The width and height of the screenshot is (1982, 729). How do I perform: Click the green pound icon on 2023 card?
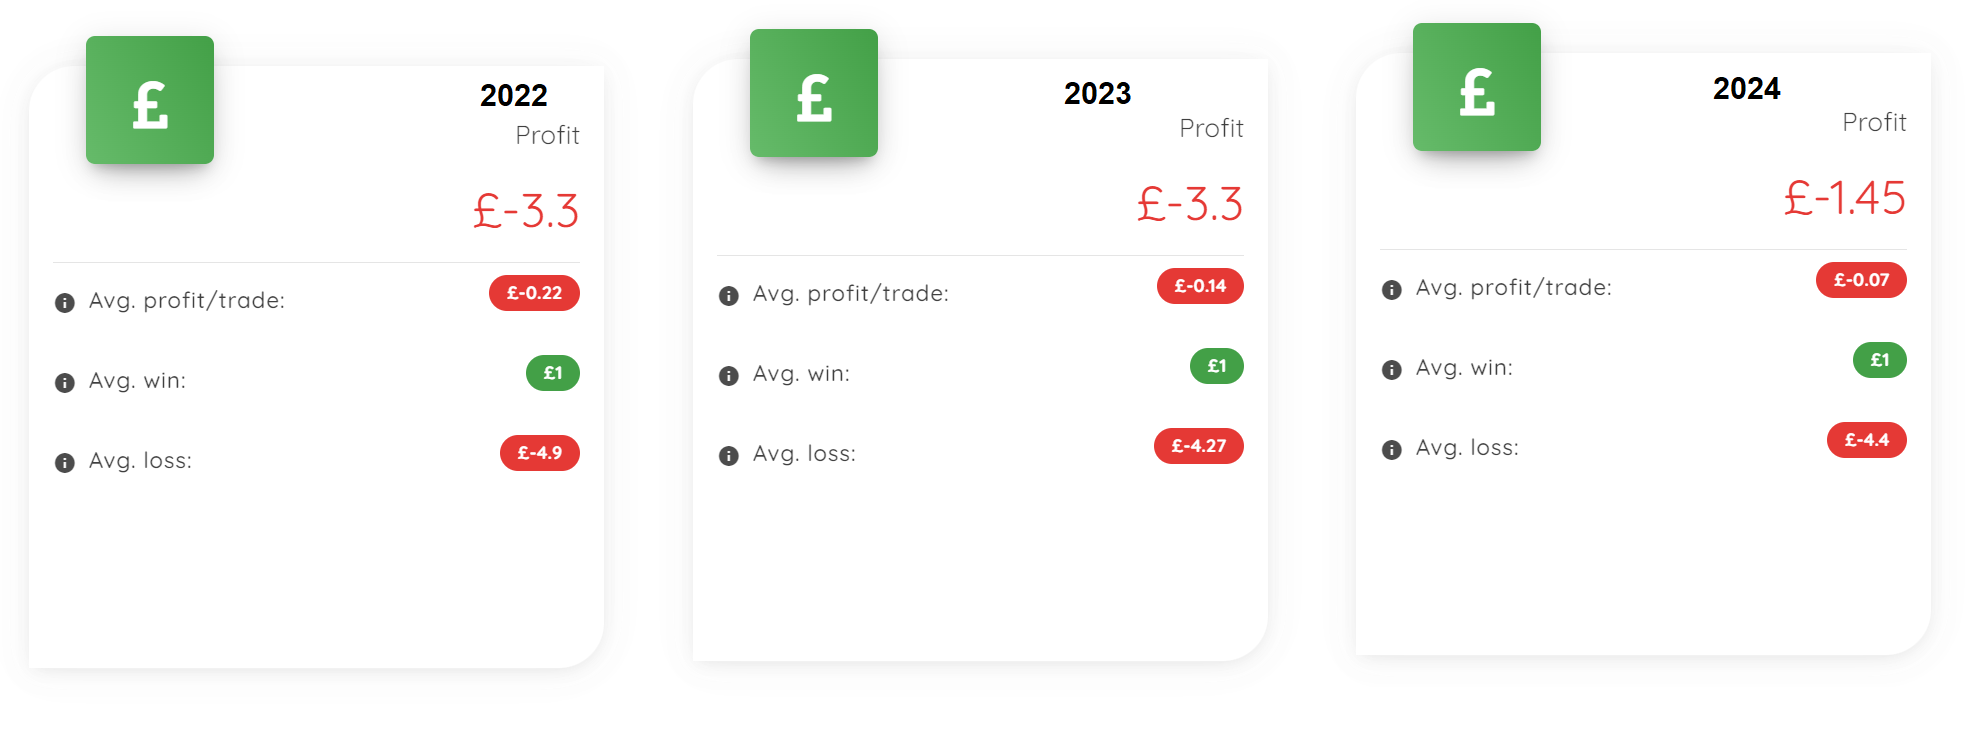click(814, 93)
